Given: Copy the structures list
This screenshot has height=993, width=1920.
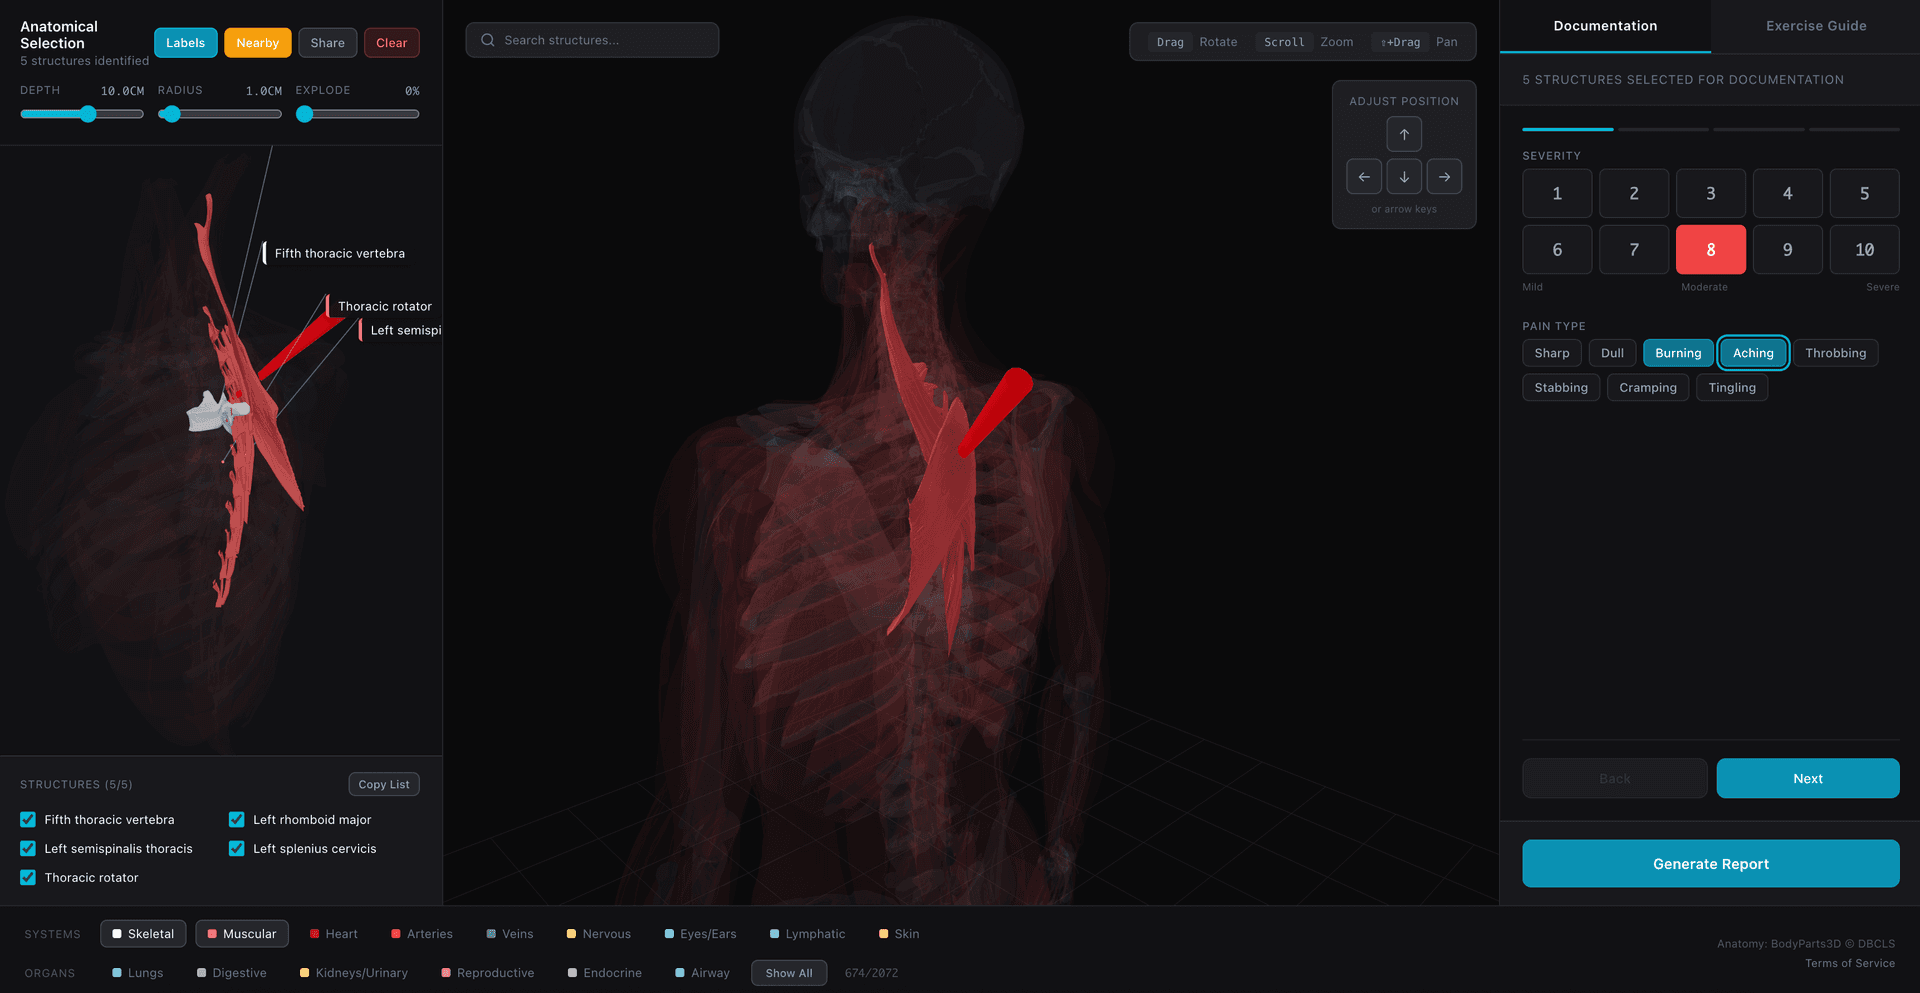Looking at the screenshot, I should point(383,784).
